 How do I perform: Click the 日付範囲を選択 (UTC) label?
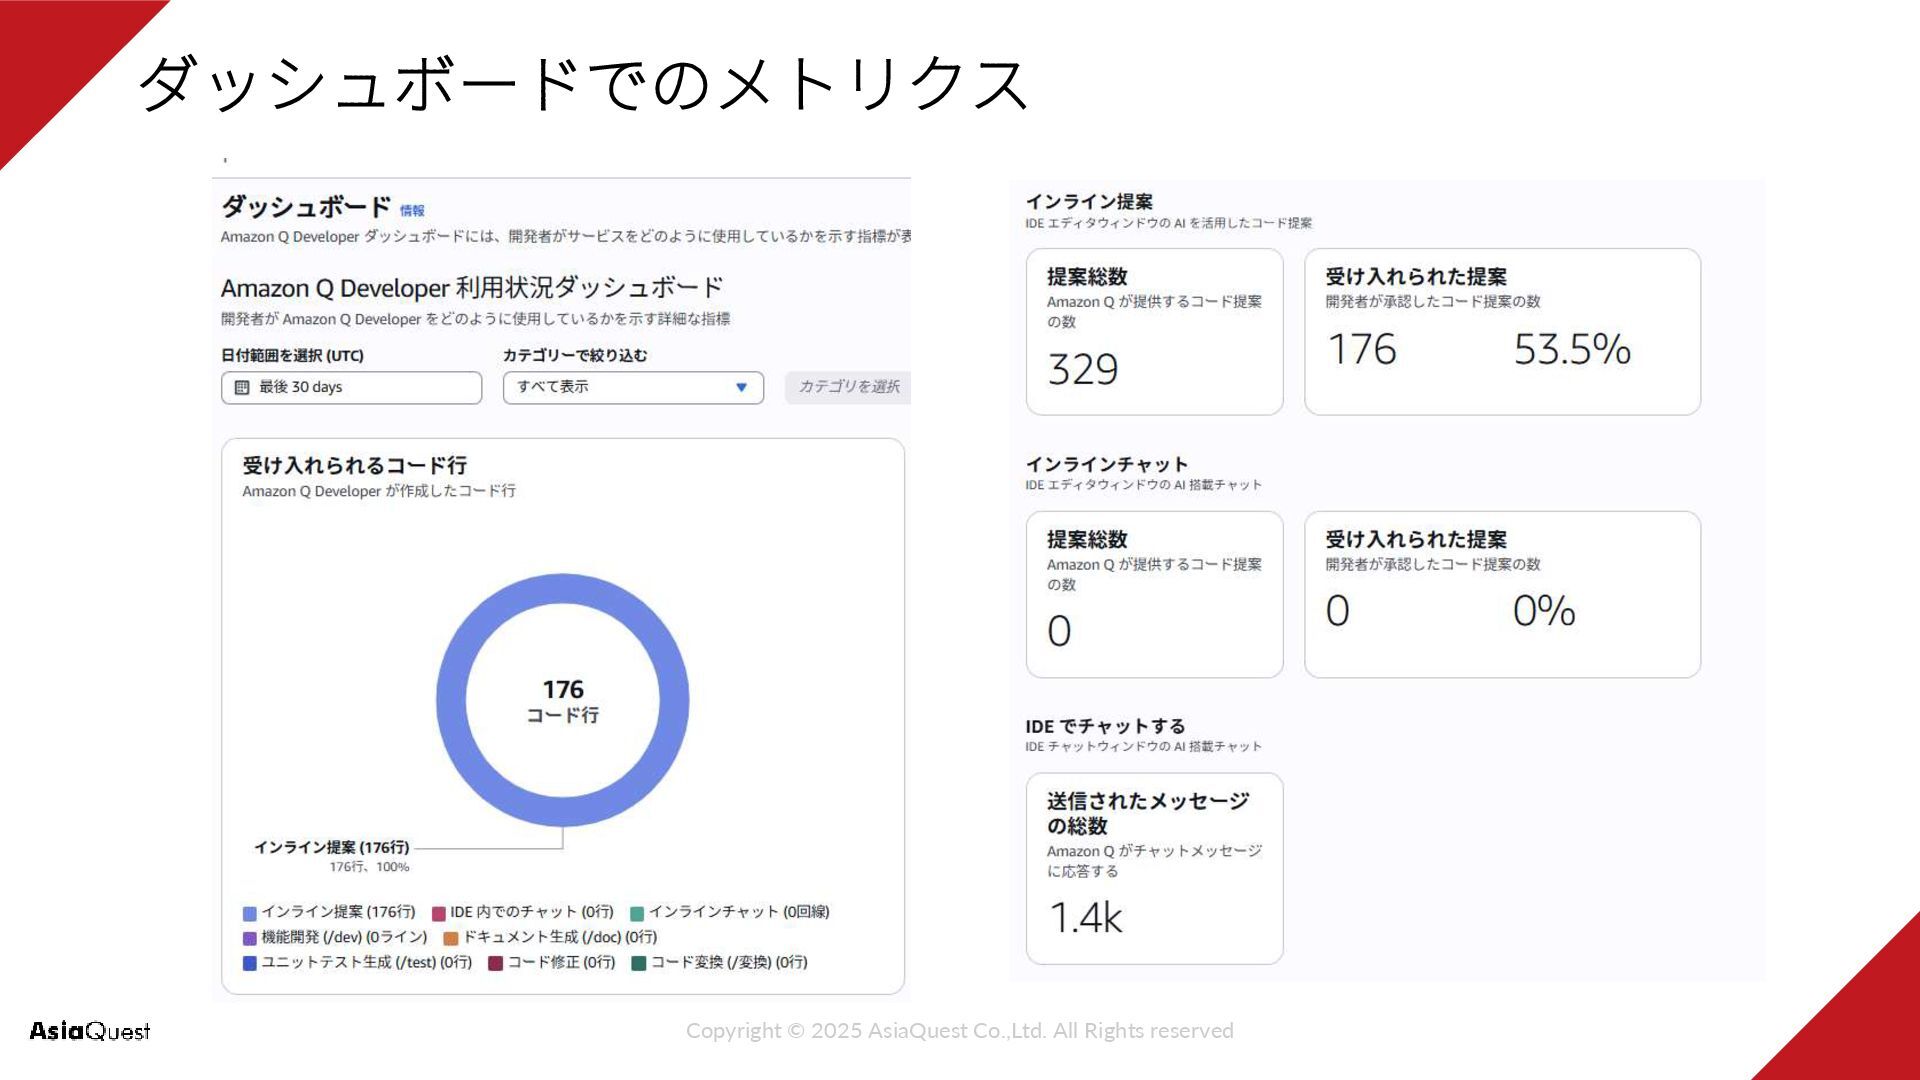tap(292, 356)
